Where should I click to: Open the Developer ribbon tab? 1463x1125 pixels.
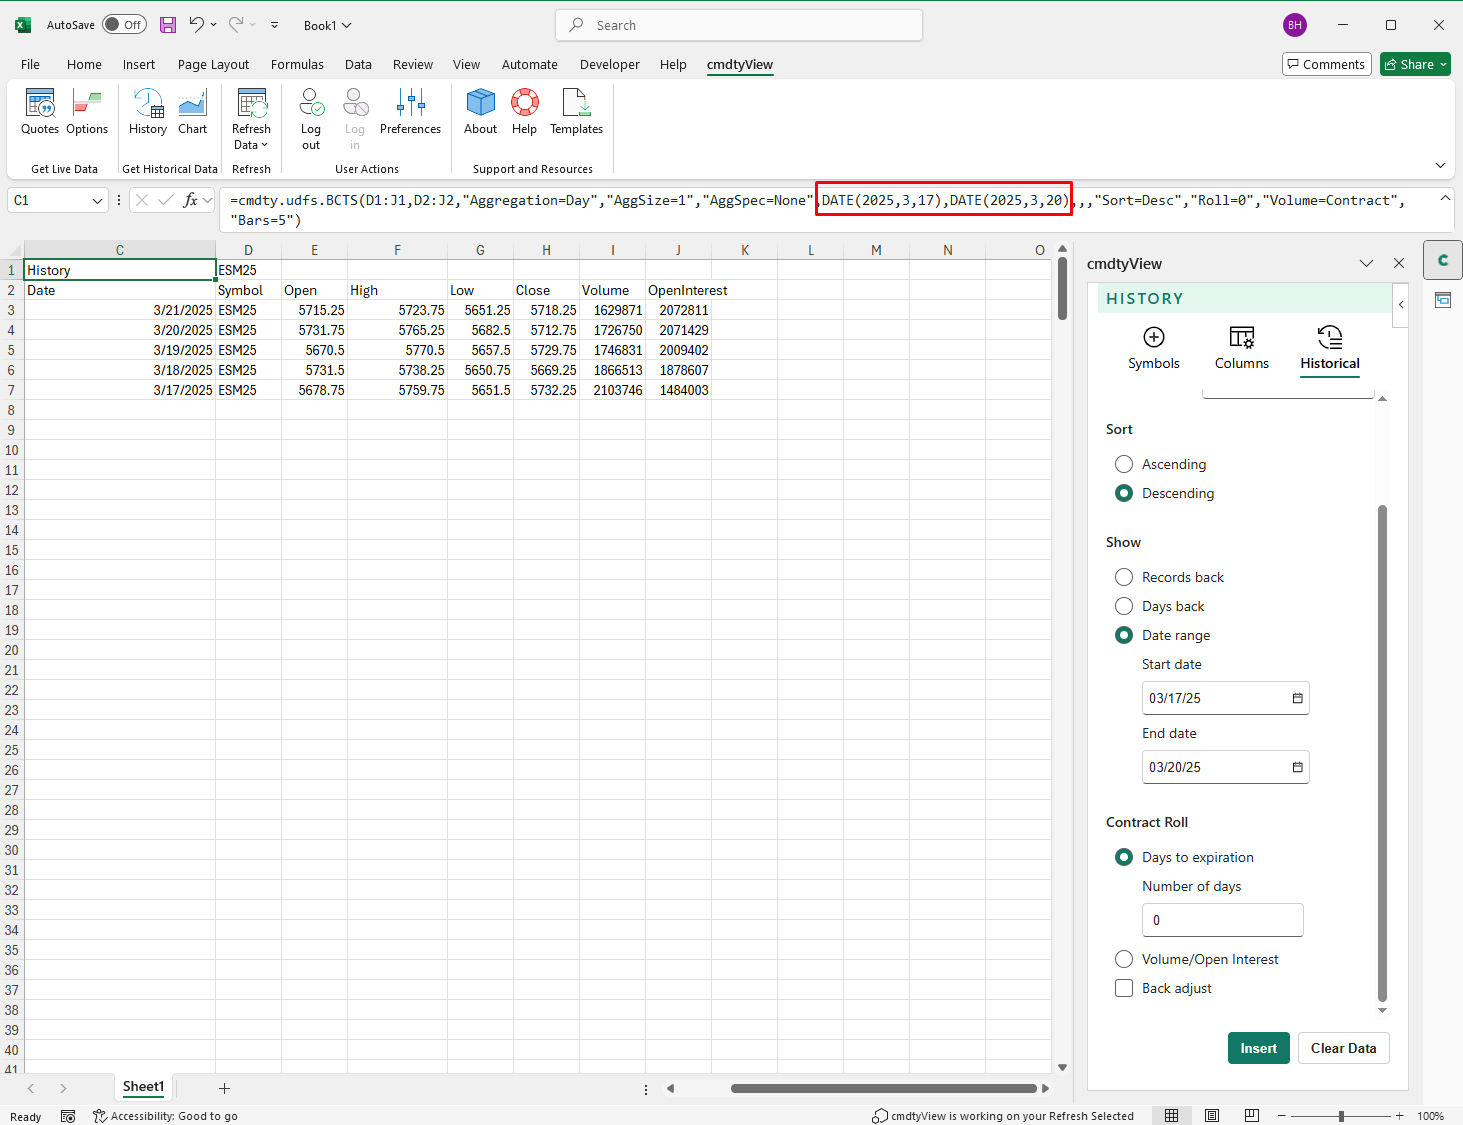click(609, 64)
